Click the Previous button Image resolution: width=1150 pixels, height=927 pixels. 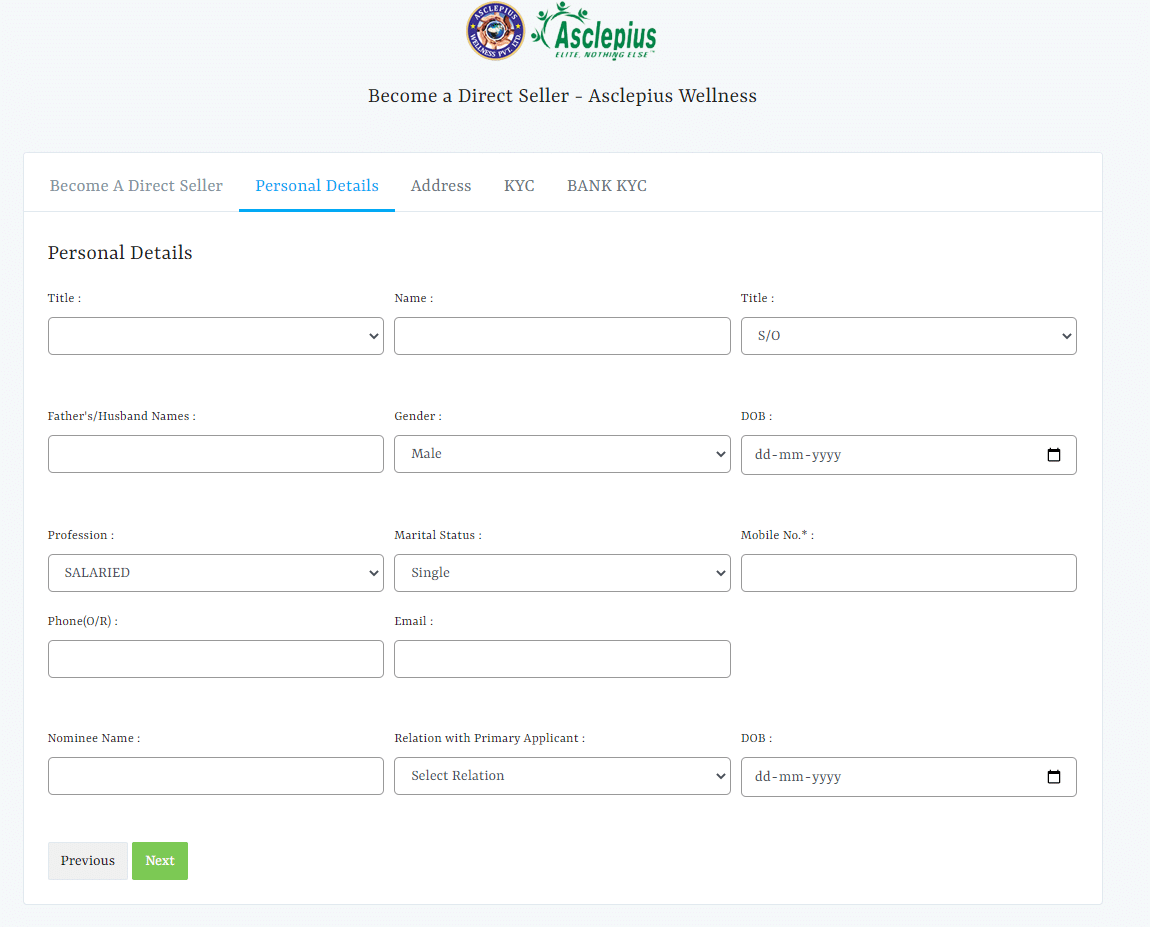click(x=88, y=861)
